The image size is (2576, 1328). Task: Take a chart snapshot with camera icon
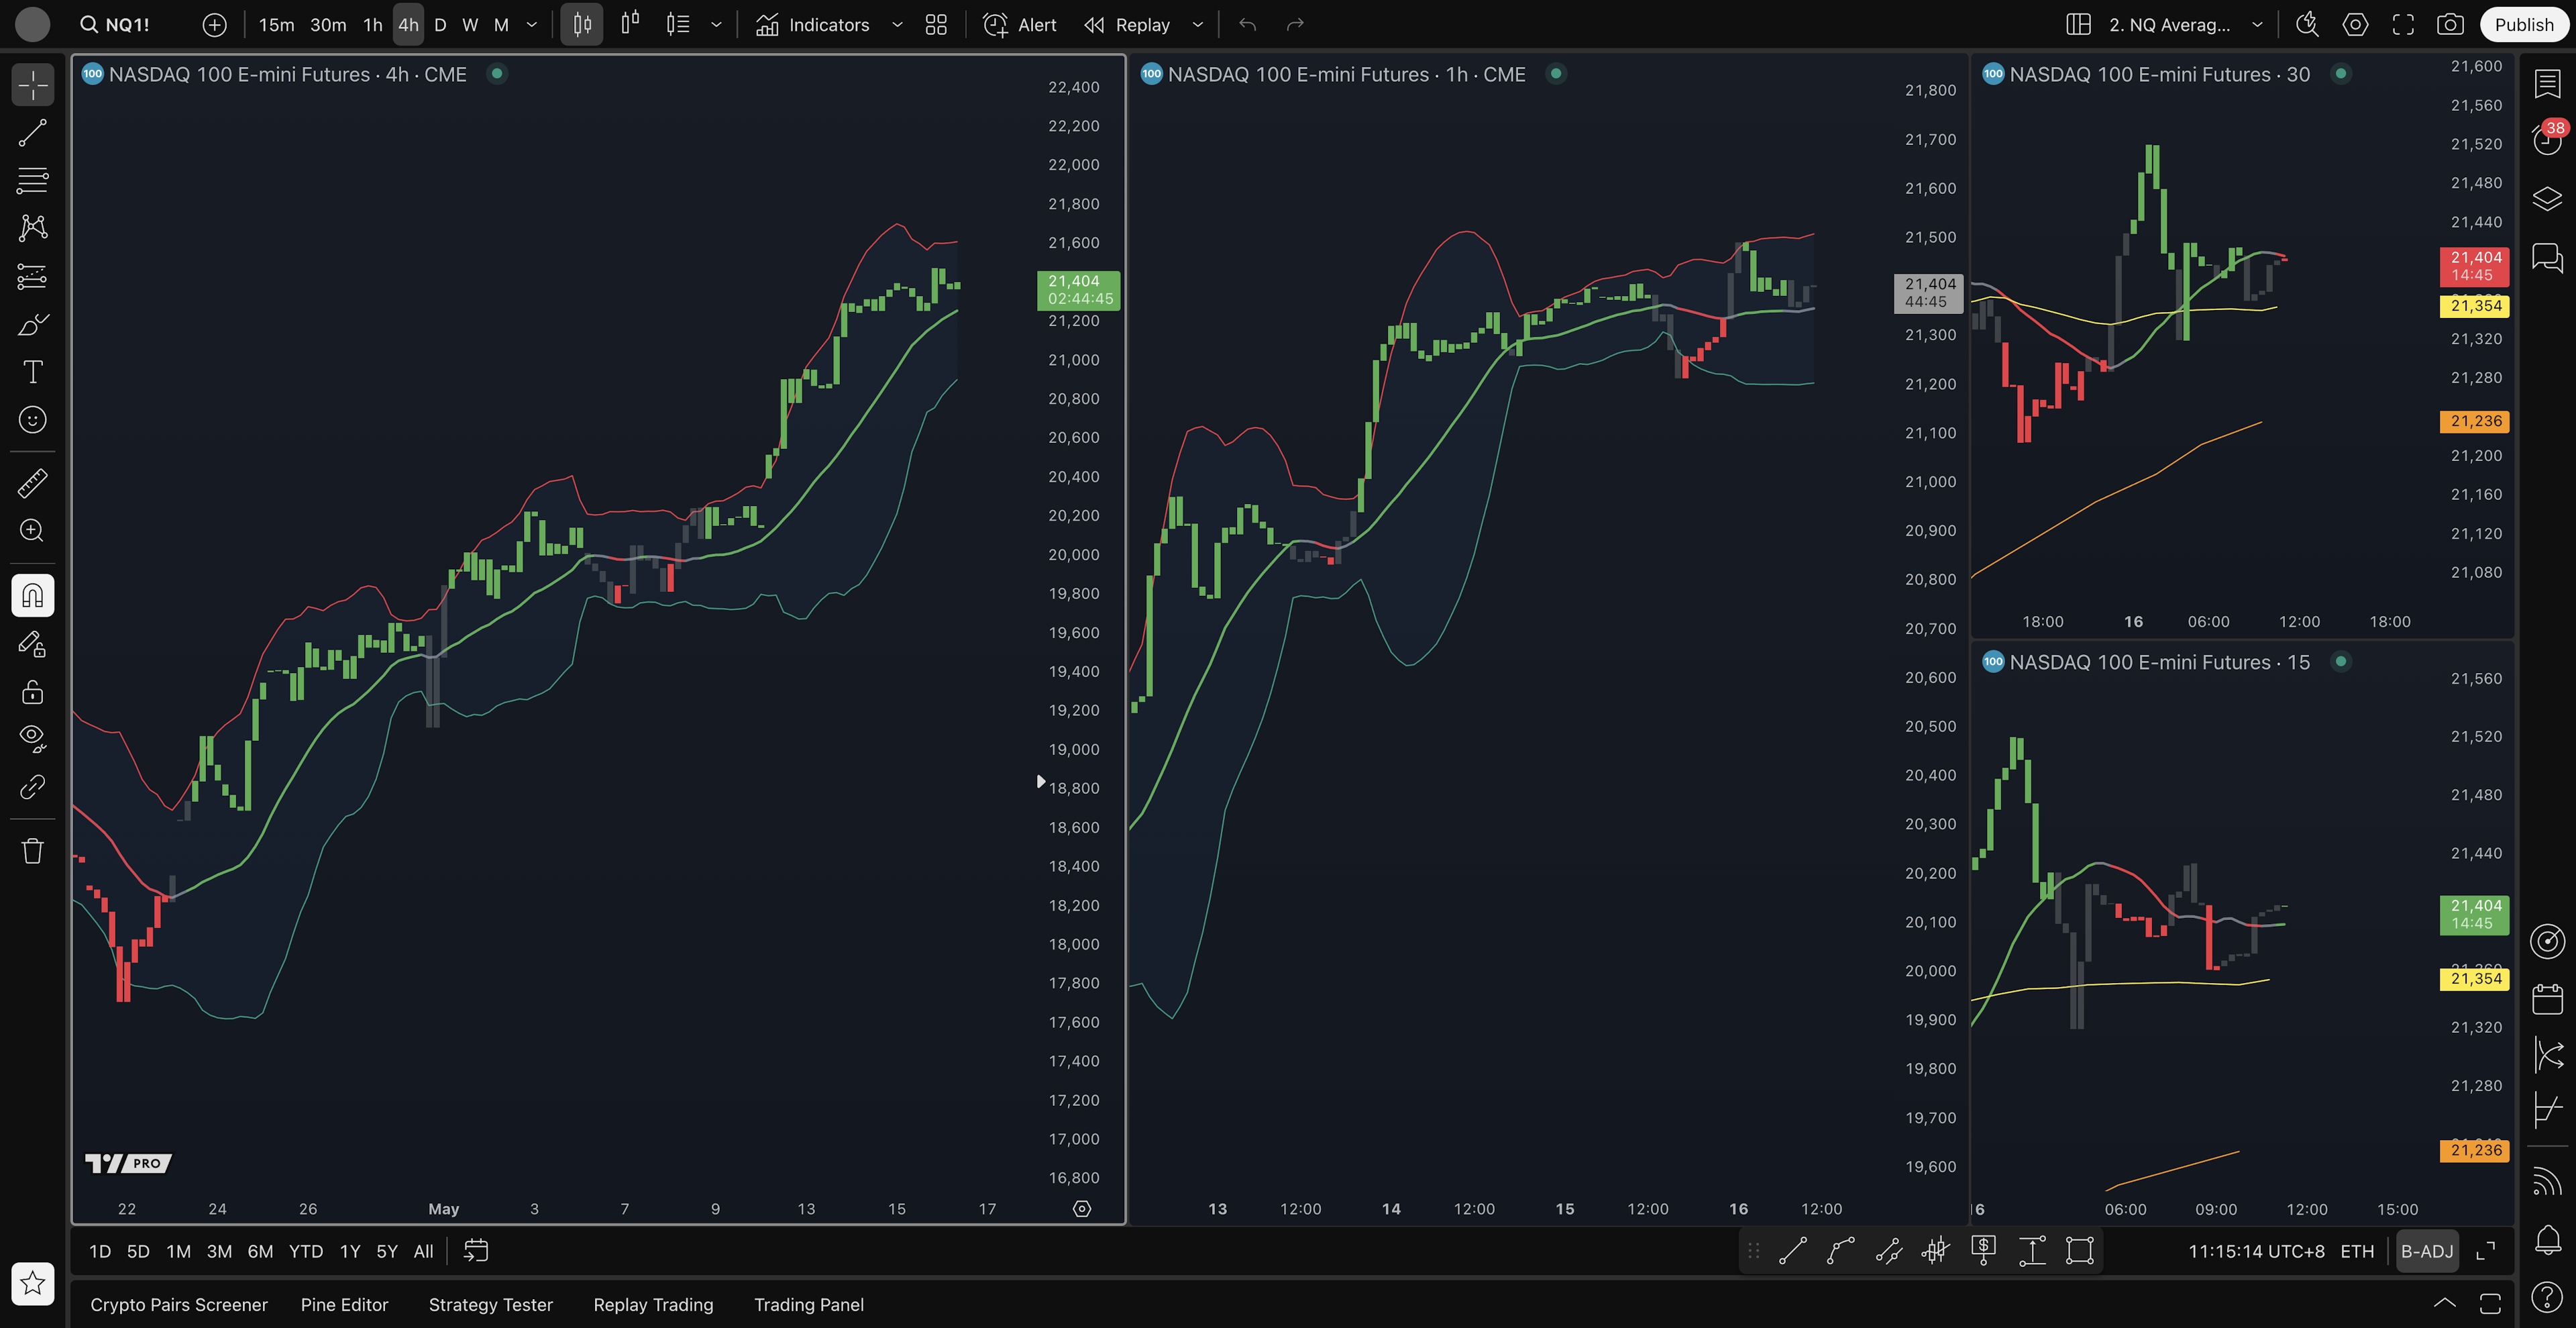coord(2449,25)
